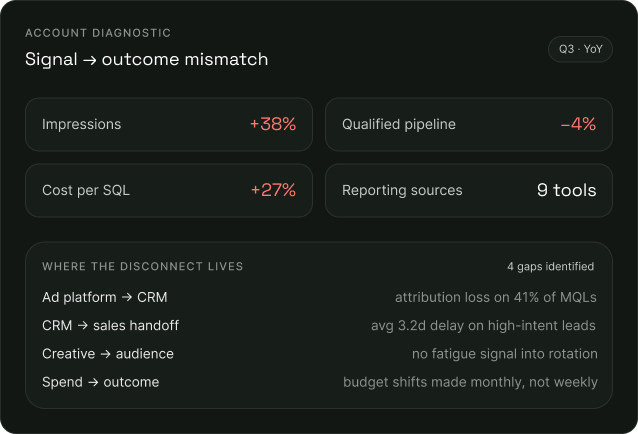Open the Cost per SQL card
The image size is (638, 434).
(x=169, y=190)
